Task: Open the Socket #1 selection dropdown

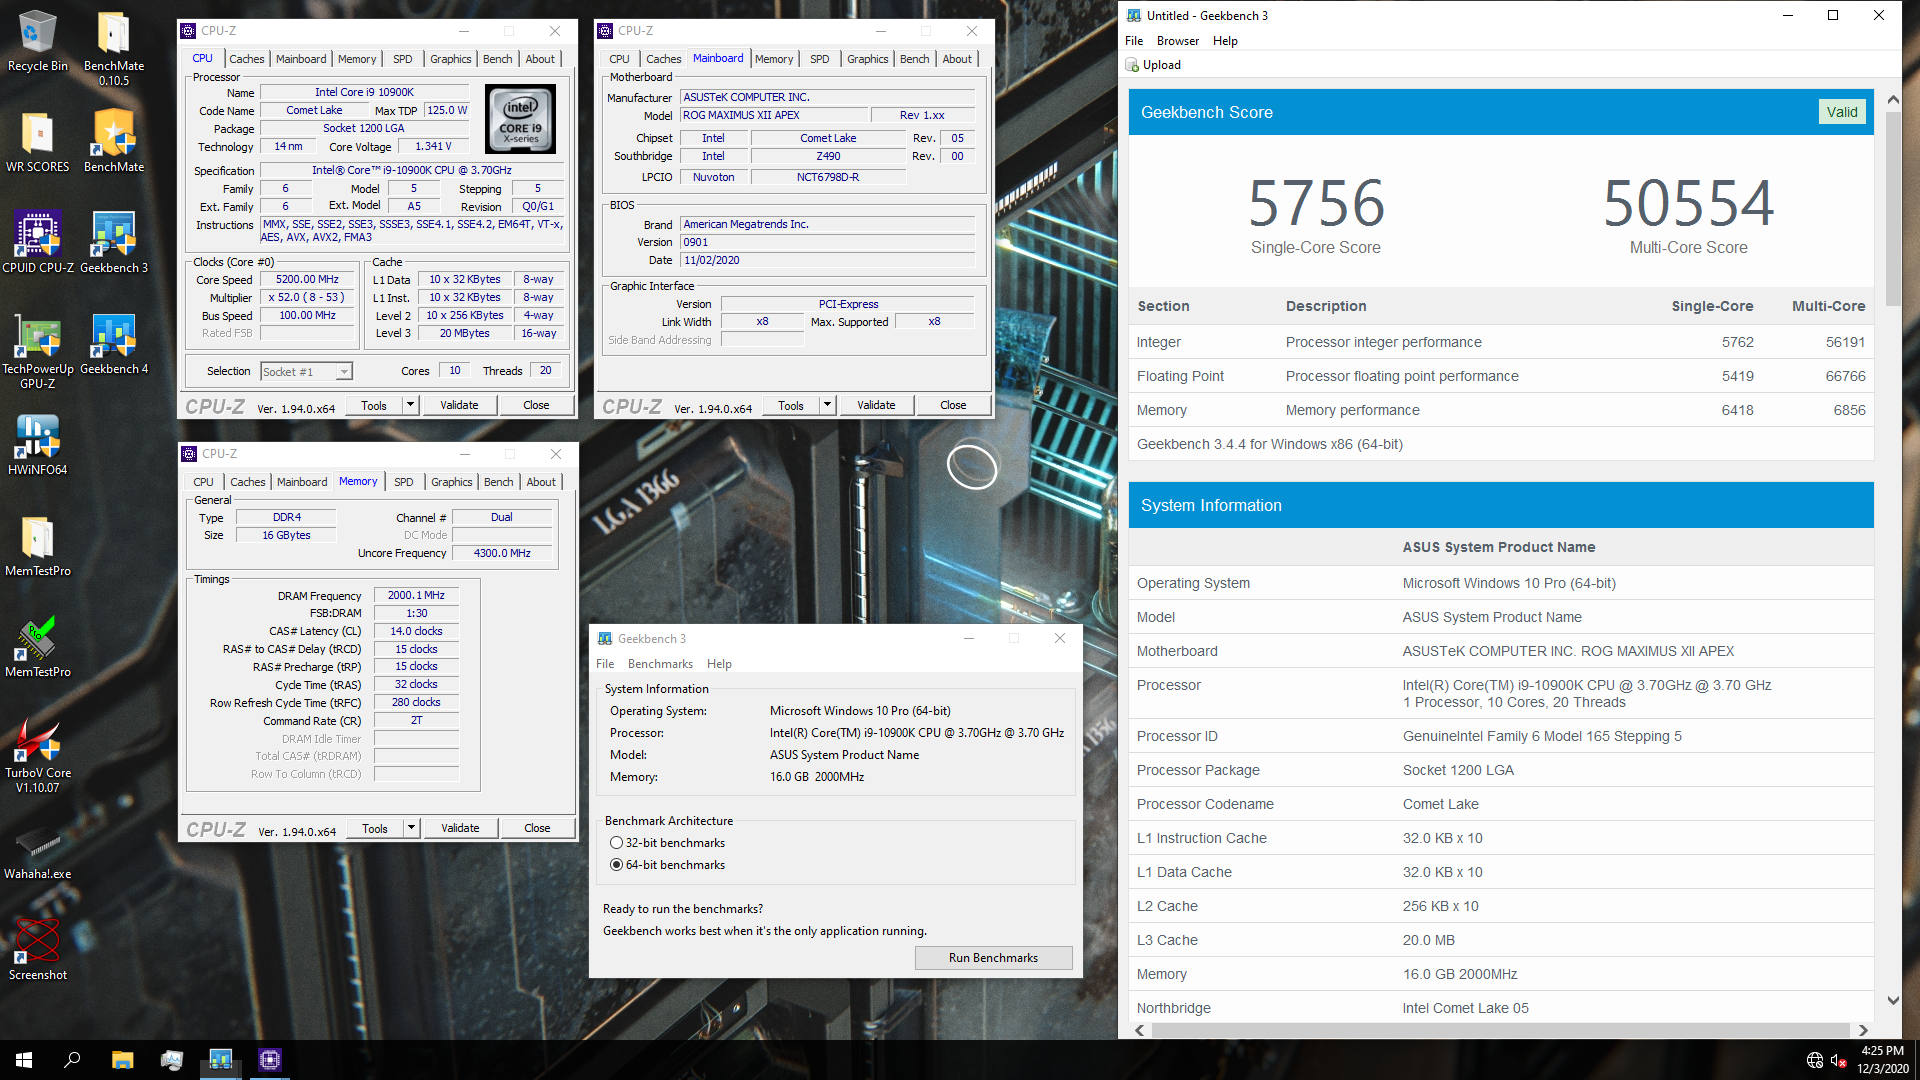Action: pos(306,371)
